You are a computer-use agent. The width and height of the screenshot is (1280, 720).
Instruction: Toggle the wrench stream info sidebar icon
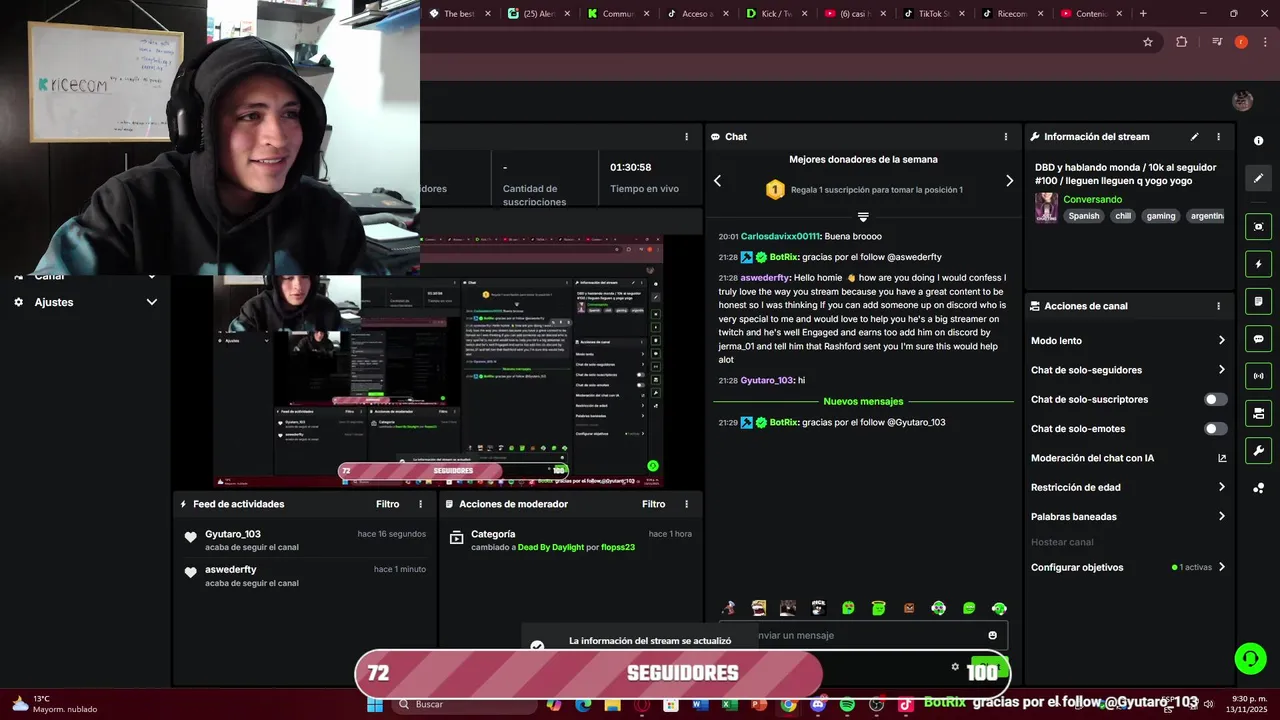[x=1258, y=450]
